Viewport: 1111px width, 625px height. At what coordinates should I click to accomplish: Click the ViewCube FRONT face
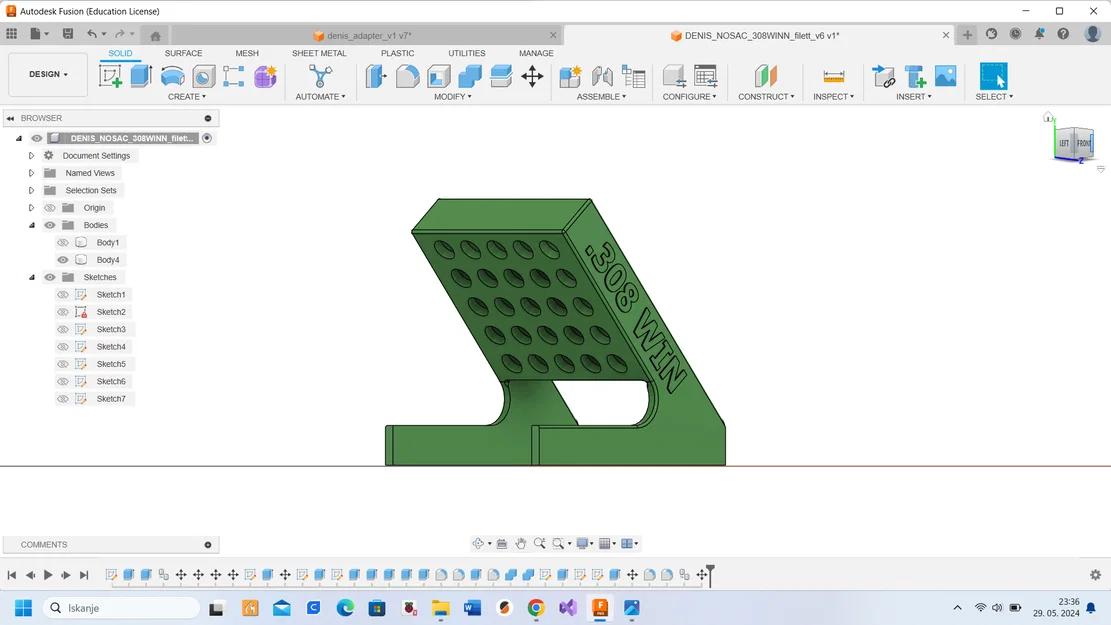(x=1083, y=143)
